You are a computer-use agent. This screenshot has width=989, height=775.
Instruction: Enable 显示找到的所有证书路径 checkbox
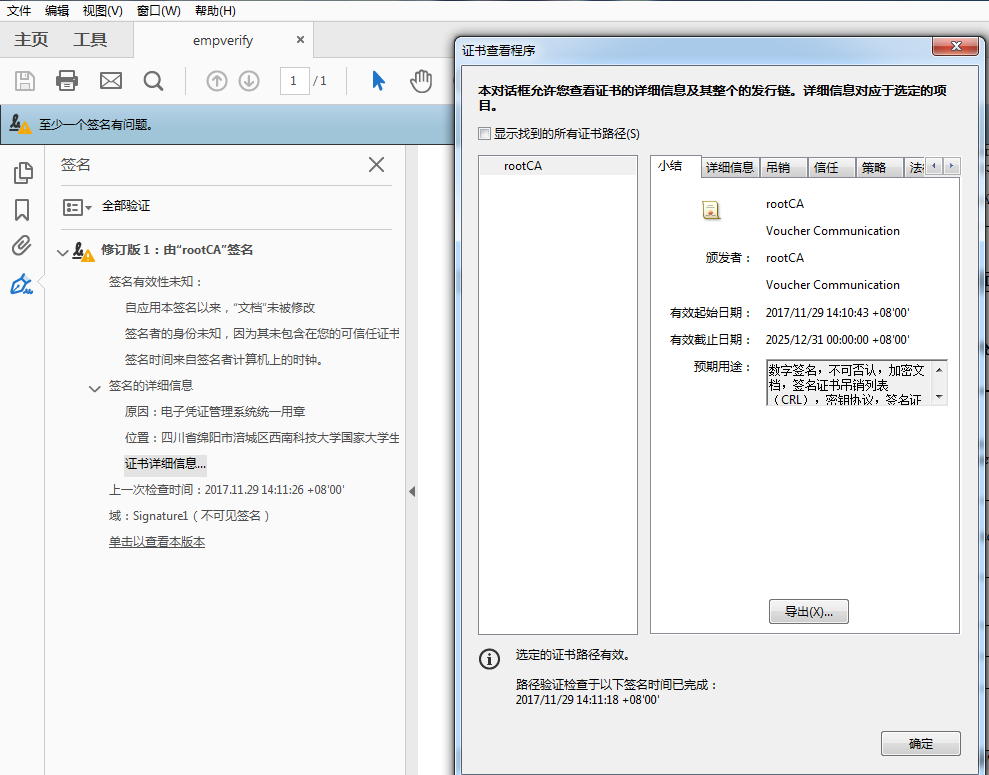click(485, 134)
